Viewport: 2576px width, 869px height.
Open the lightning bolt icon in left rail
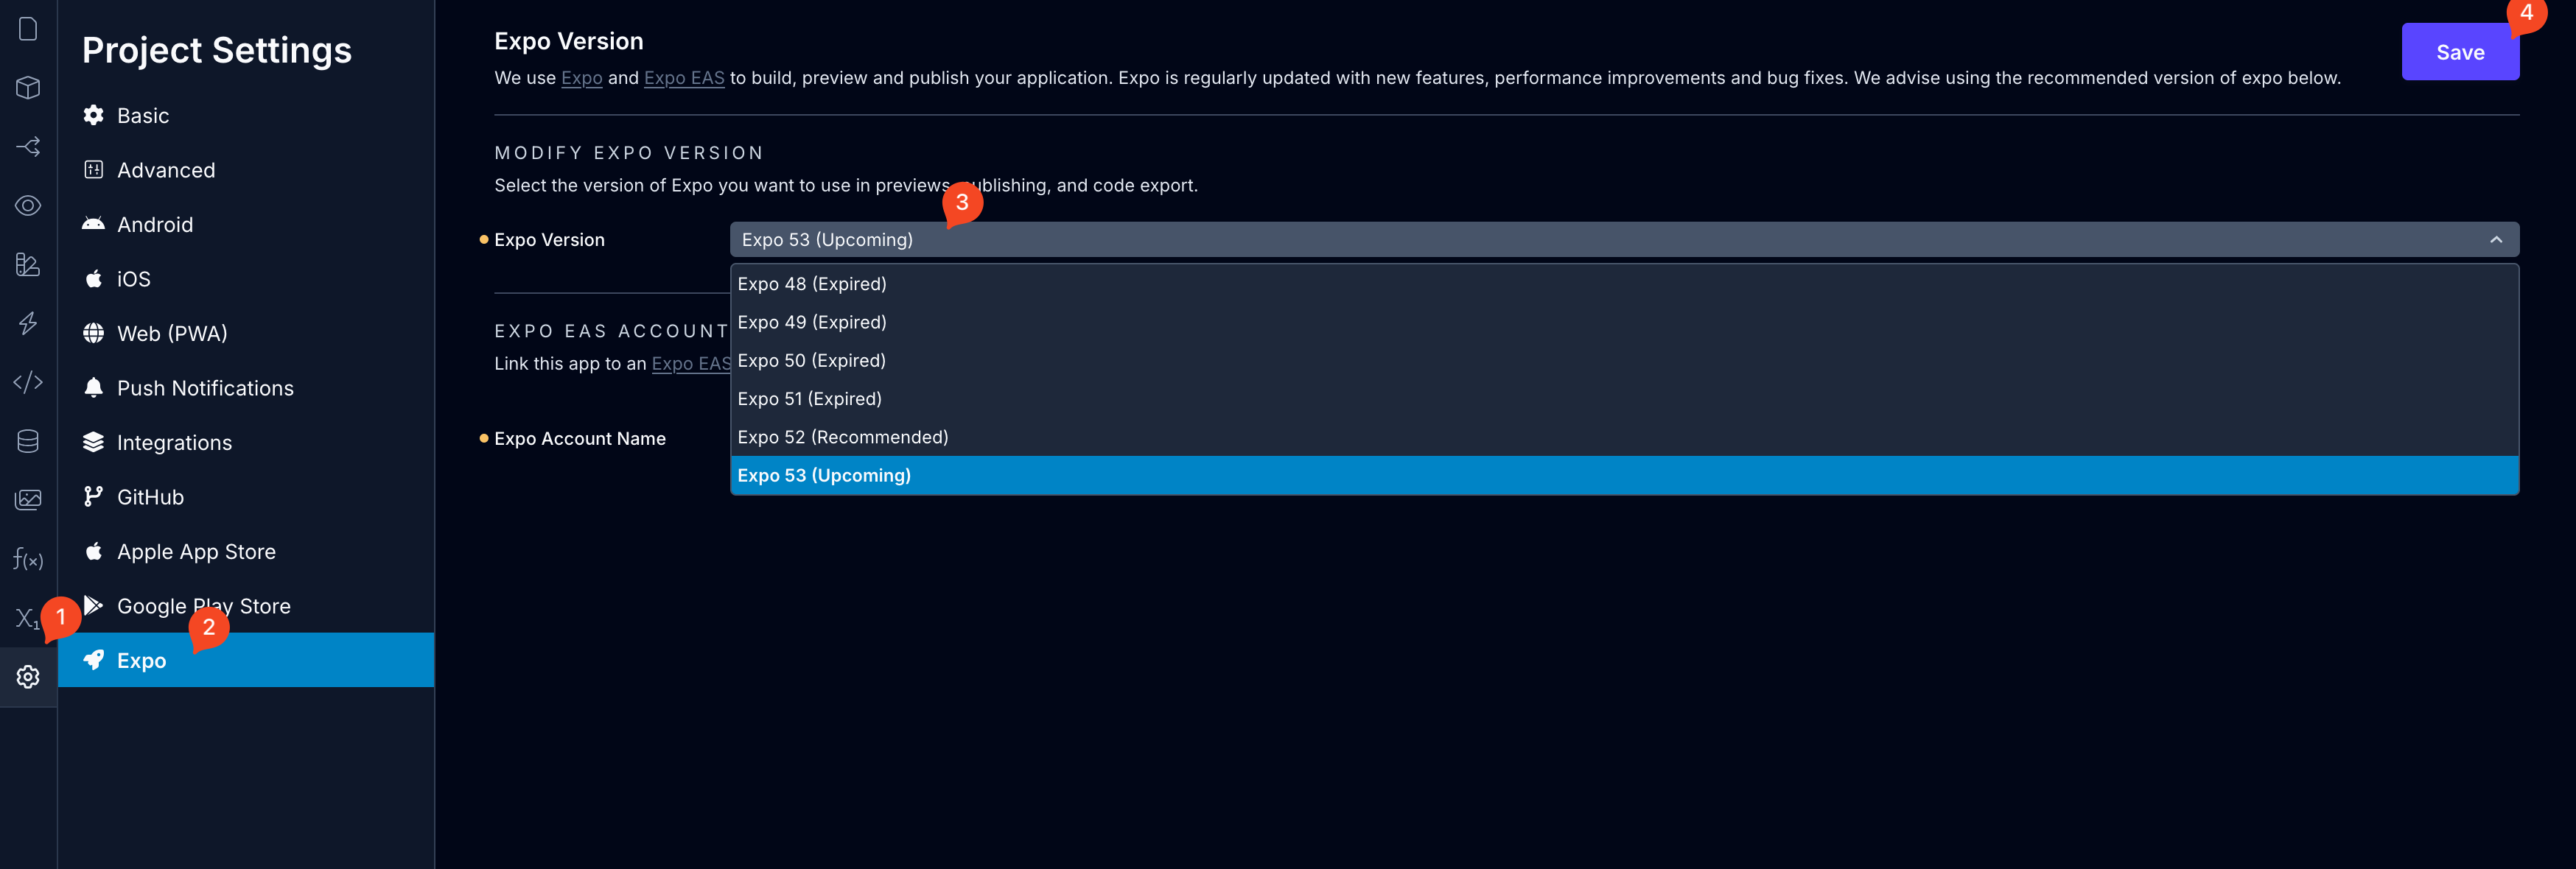[x=28, y=323]
